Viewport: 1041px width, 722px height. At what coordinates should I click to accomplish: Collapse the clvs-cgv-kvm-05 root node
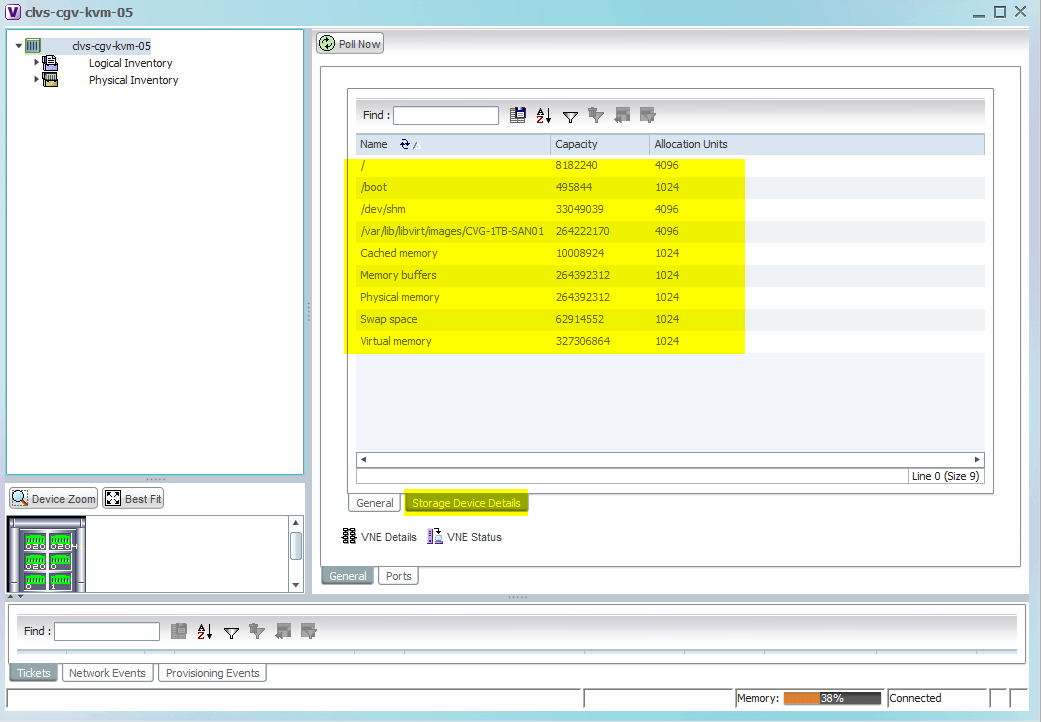(17, 45)
